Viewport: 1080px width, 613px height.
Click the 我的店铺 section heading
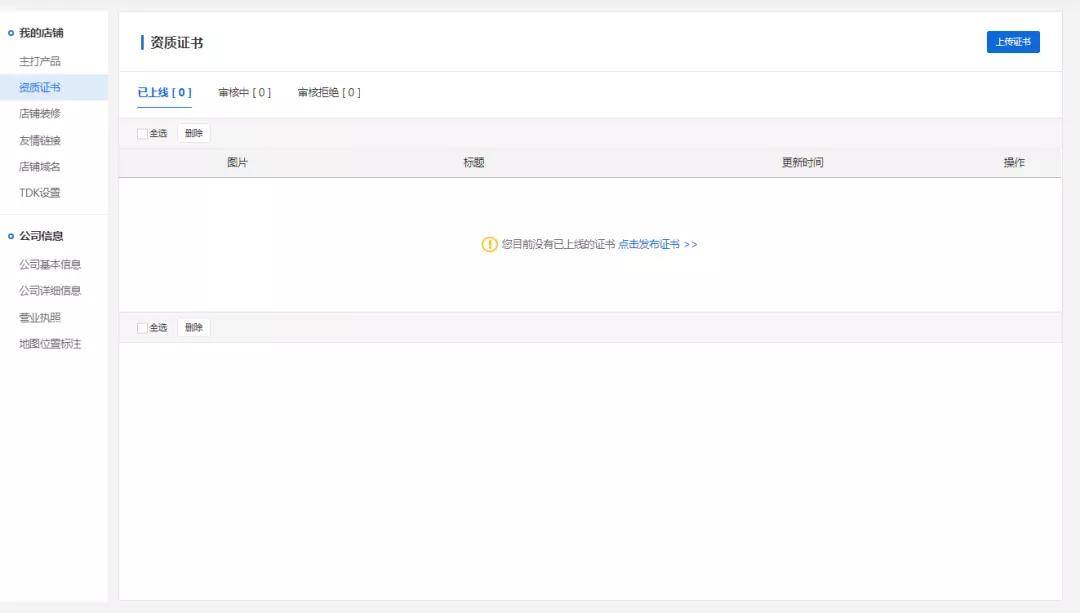tap(41, 33)
